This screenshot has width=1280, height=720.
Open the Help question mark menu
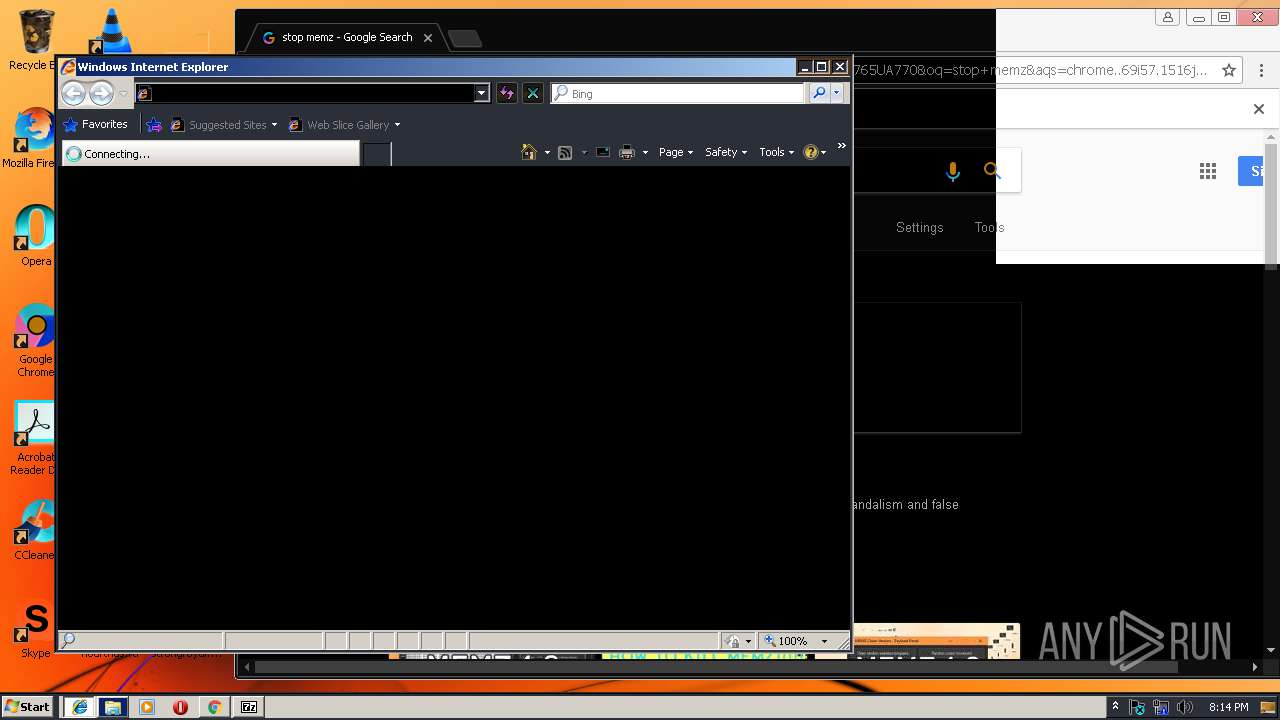tap(815, 152)
